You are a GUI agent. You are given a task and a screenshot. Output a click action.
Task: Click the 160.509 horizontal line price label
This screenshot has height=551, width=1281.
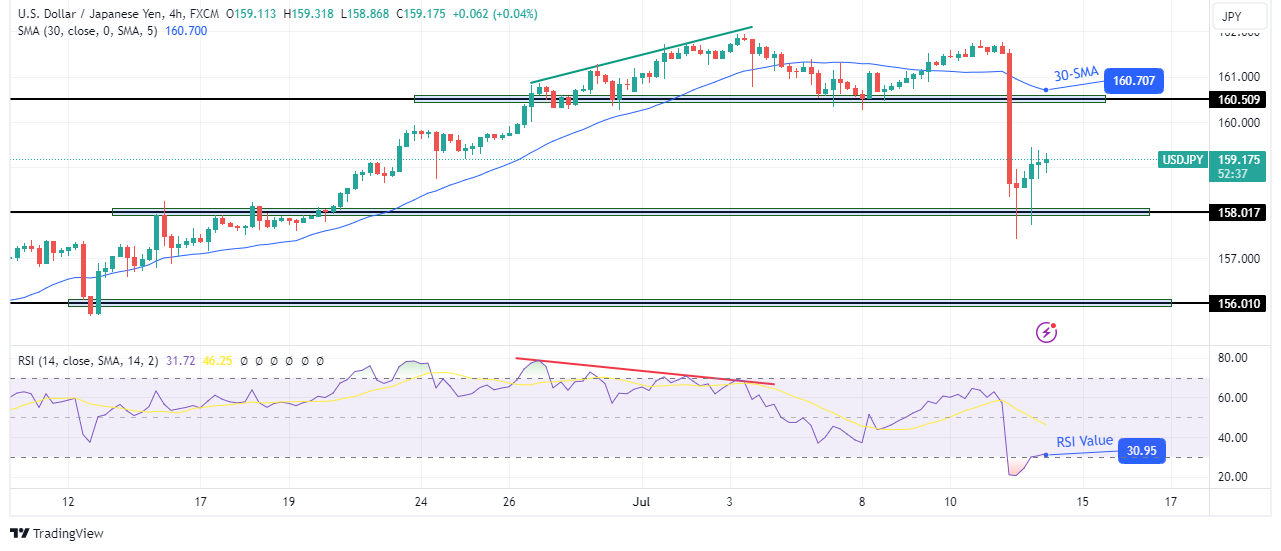click(1239, 99)
